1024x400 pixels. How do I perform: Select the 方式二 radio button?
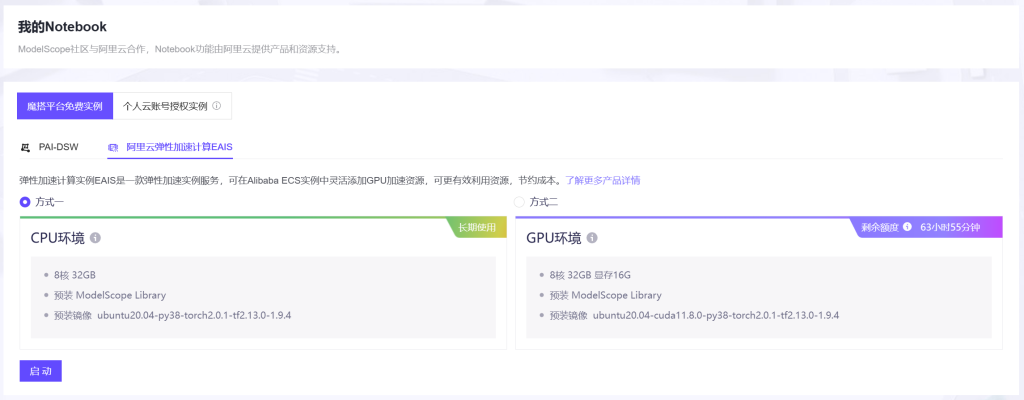point(519,202)
